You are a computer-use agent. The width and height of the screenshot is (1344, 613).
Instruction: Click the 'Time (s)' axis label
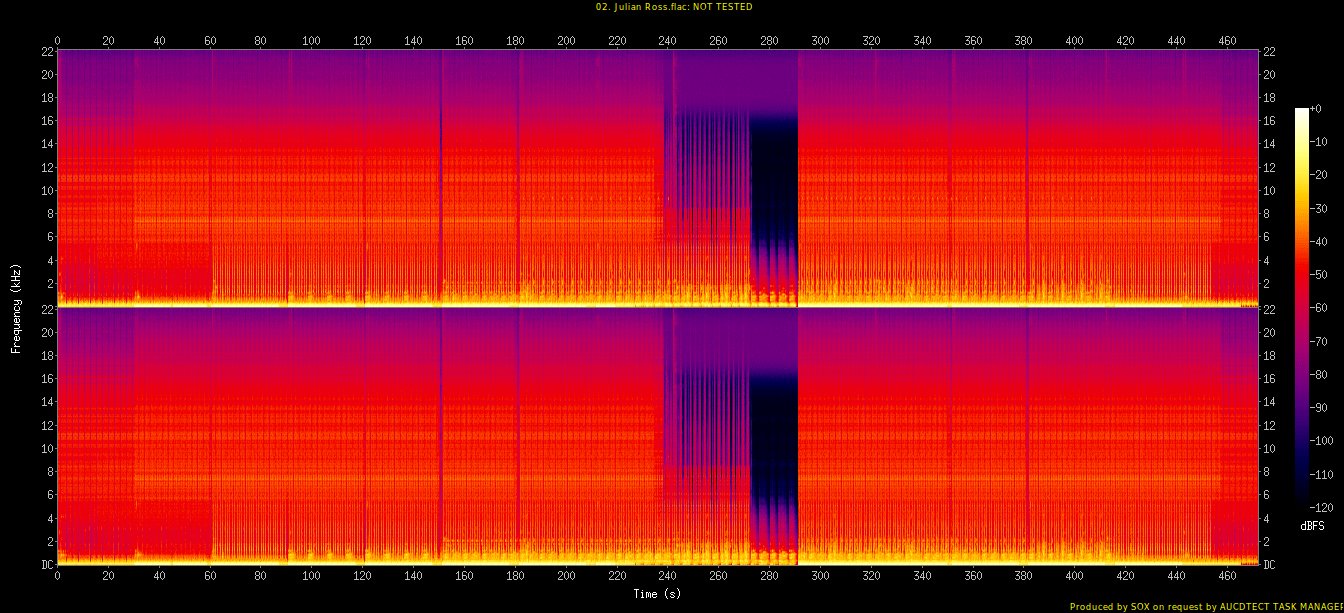click(657, 594)
